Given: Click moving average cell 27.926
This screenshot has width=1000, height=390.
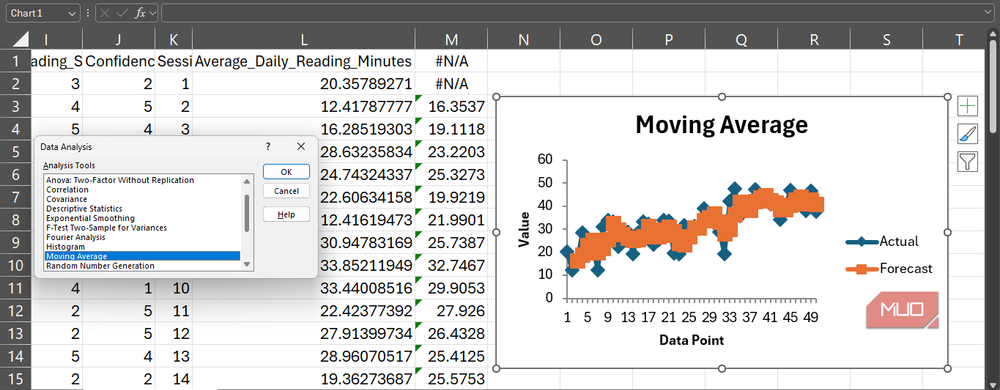Looking at the screenshot, I should 452,312.
